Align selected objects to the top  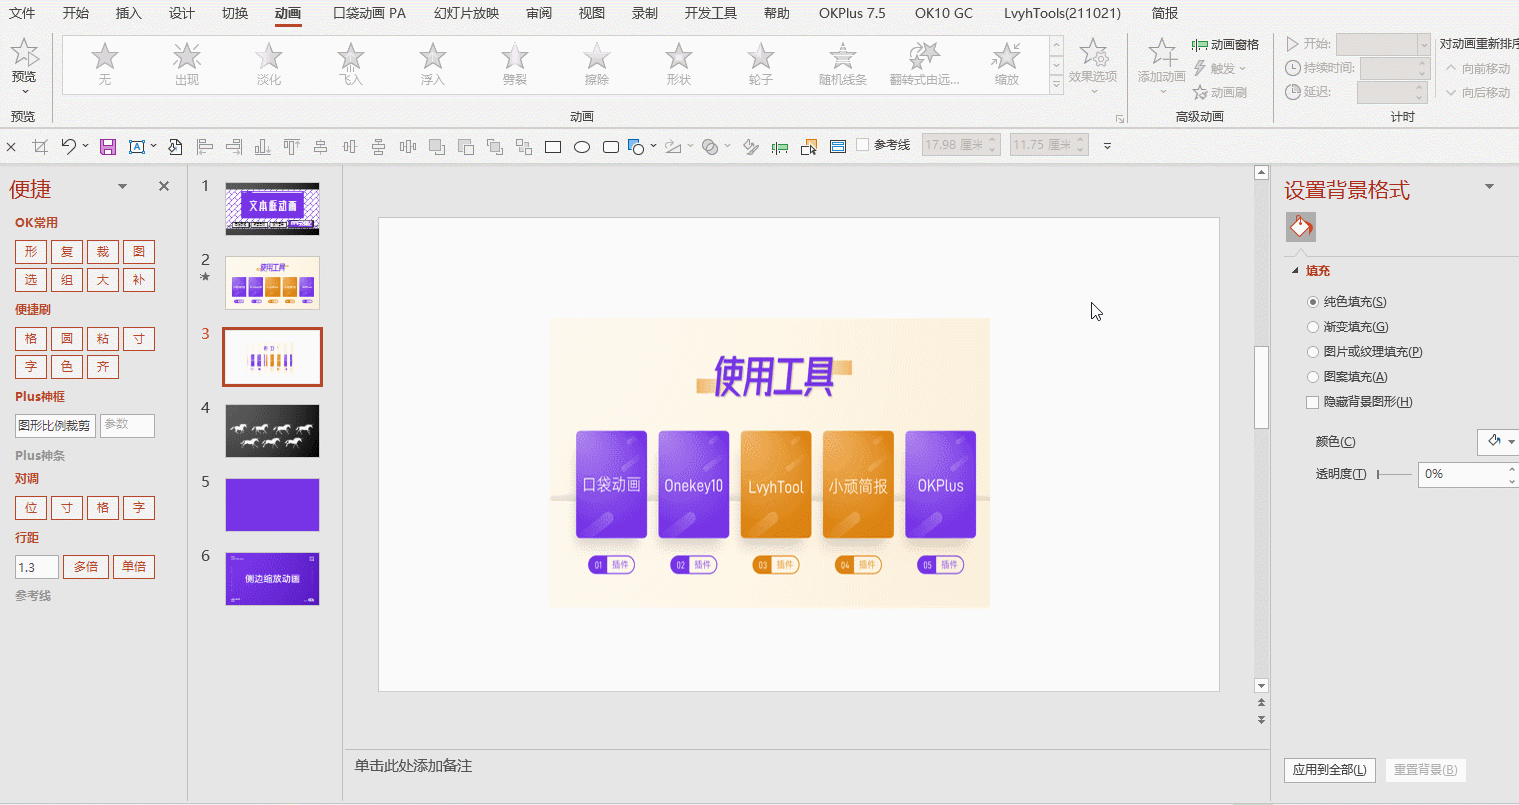[x=292, y=147]
